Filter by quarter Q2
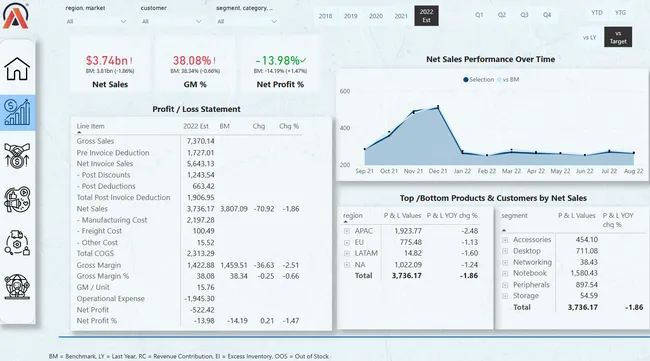The width and height of the screenshot is (650, 361). coord(502,15)
